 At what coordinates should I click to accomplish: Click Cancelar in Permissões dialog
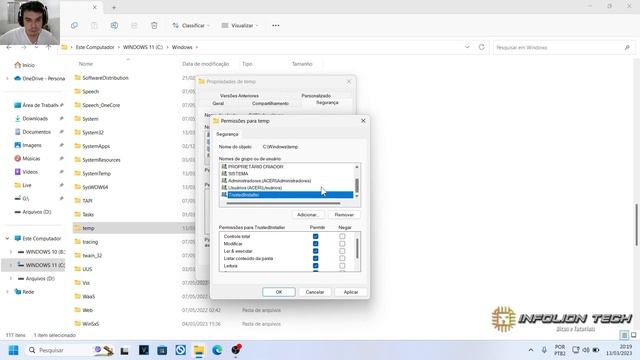click(315, 292)
